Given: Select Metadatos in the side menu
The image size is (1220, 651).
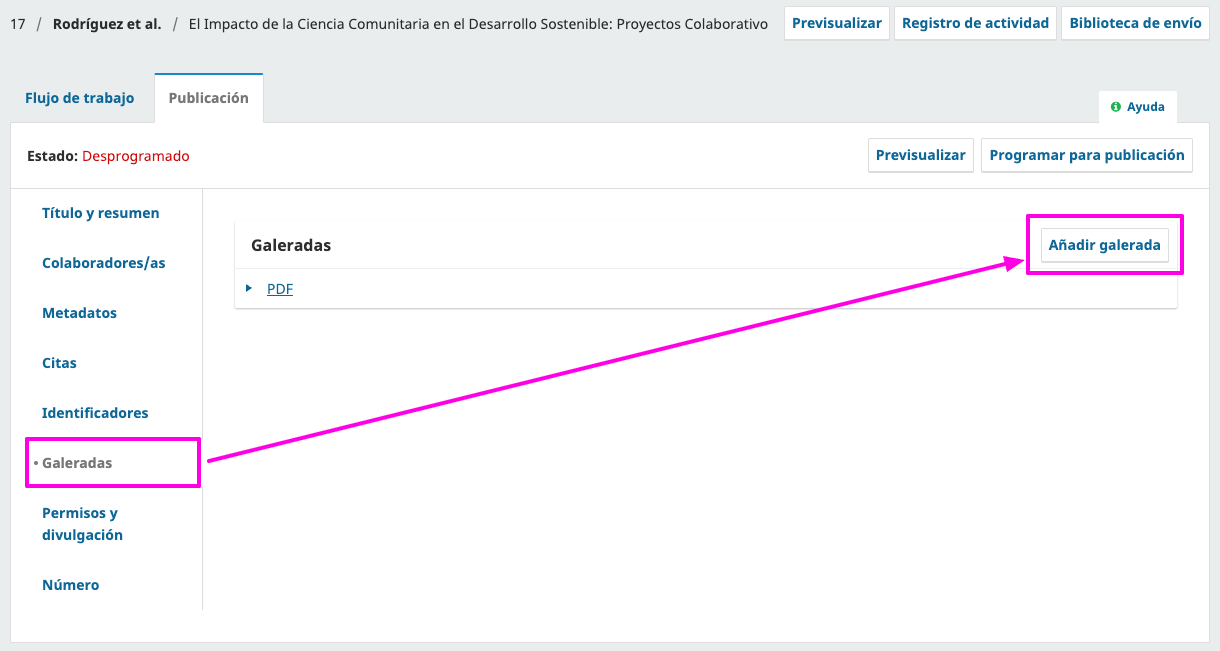Looking at the screenshot, I should pos(79,313).
